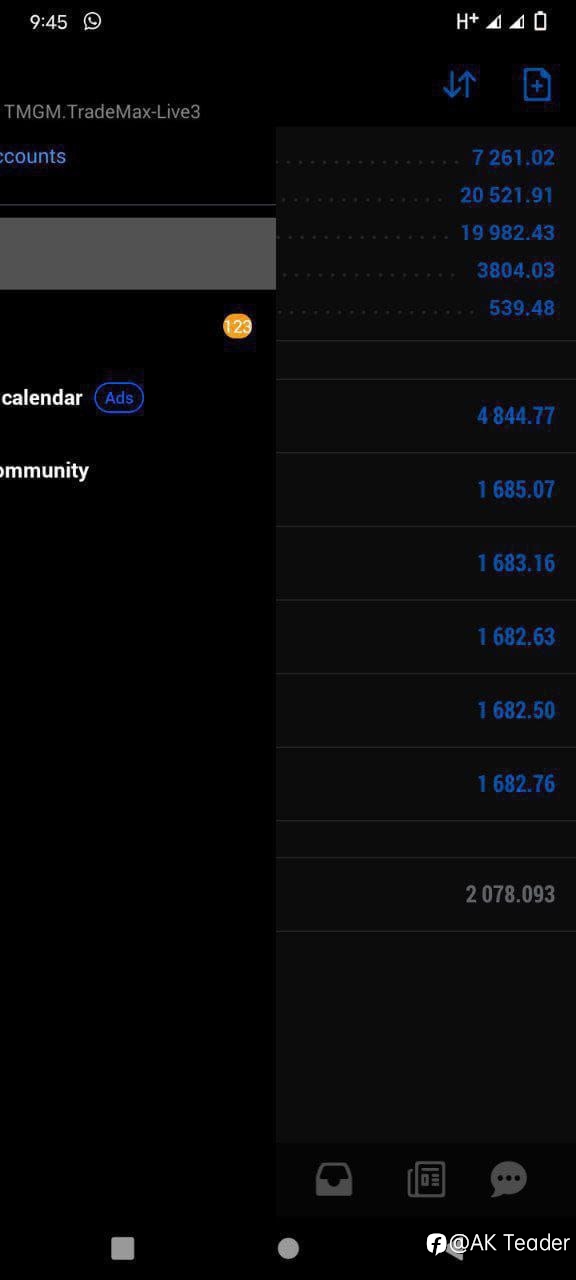This screenshot has height=1280, width=576.
Task: Tap the TMGM.TradeMax-Live3 server label
Action: (102, 112)
